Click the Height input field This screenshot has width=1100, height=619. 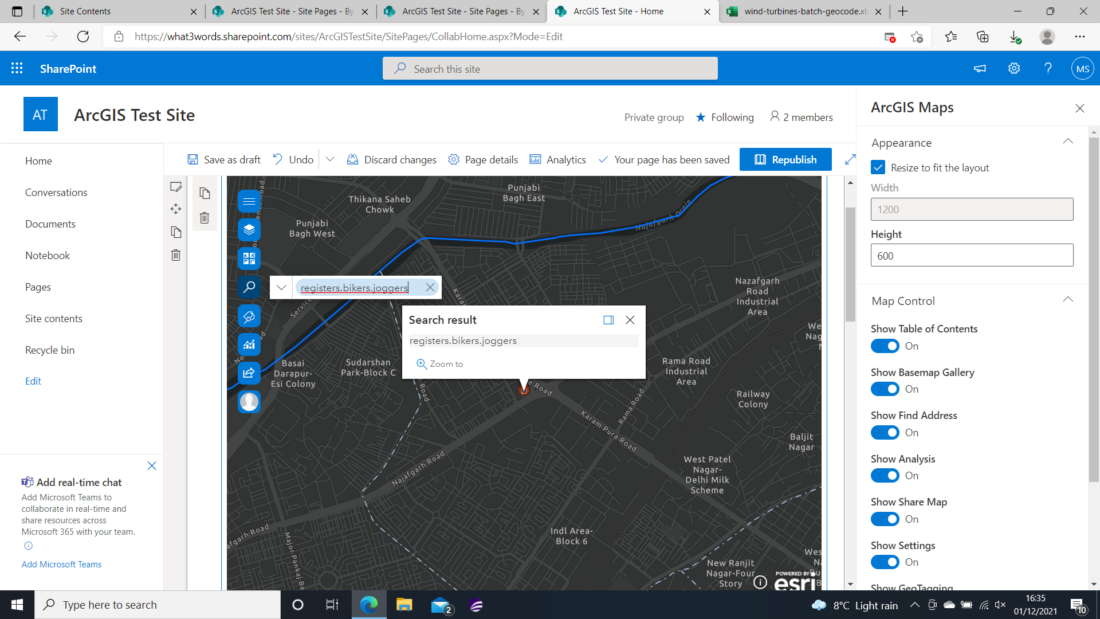pos(972,255)
